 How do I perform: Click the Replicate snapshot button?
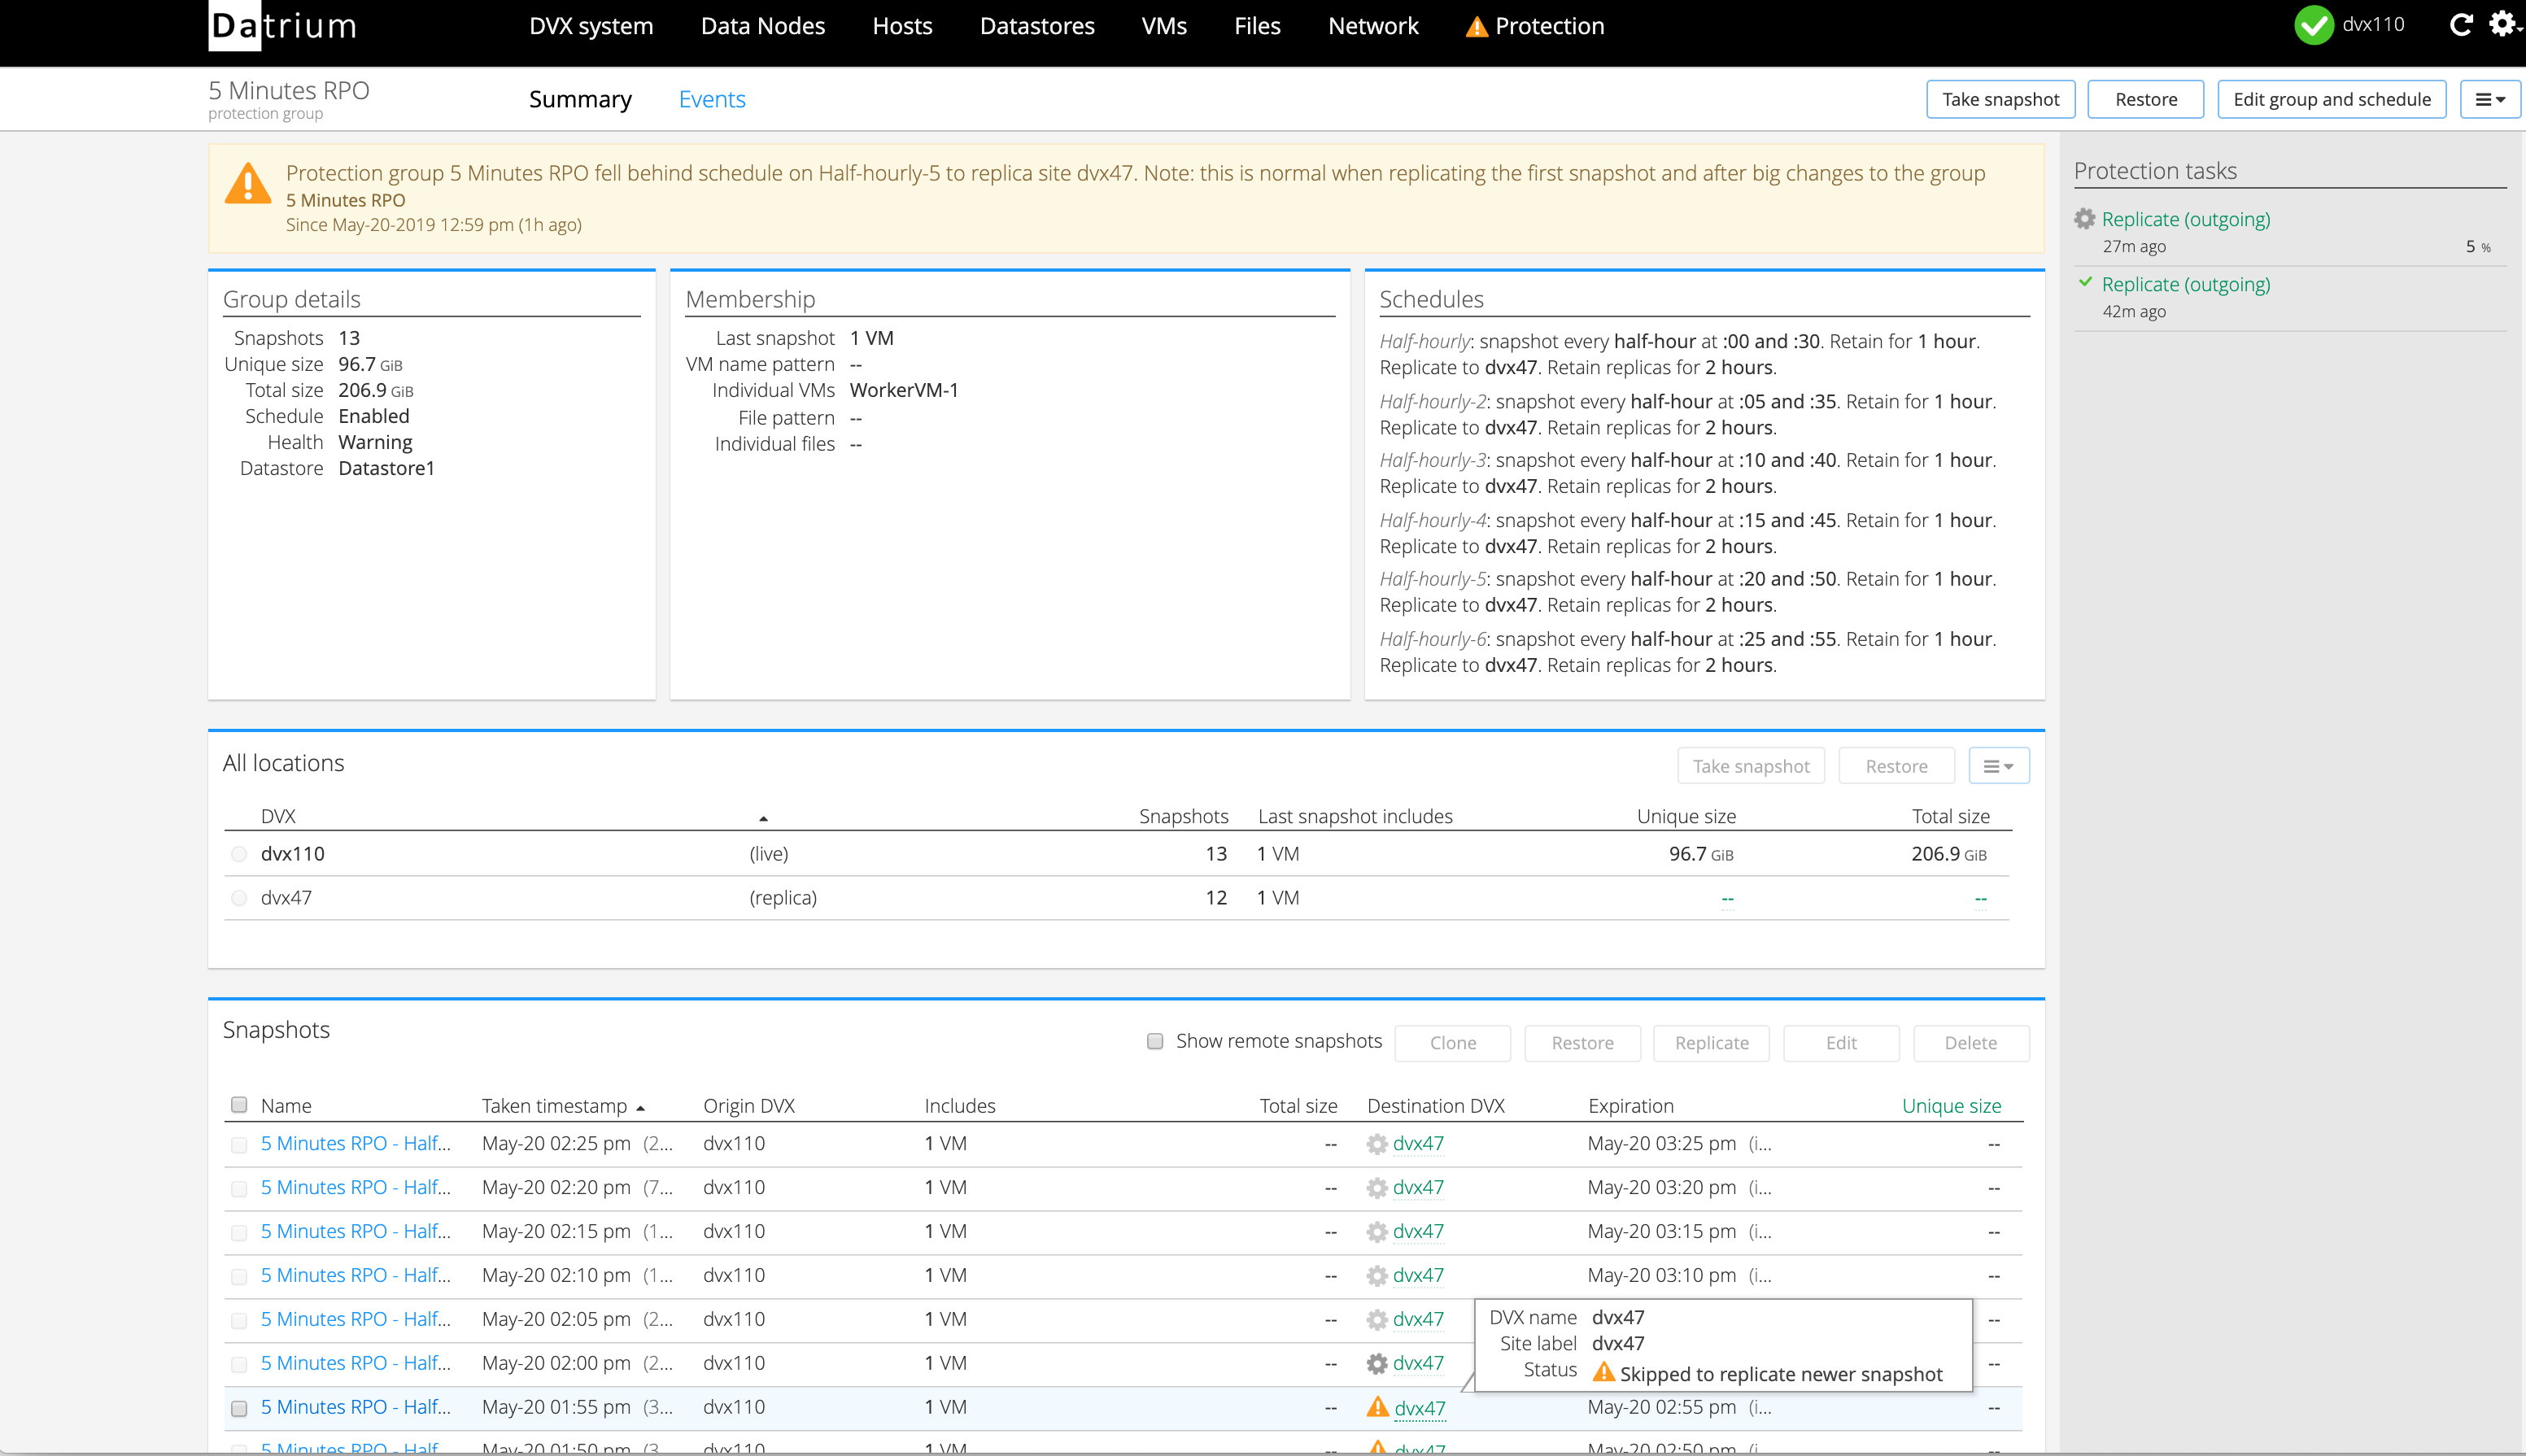pyautogui.click(x=1712, y=1043)
